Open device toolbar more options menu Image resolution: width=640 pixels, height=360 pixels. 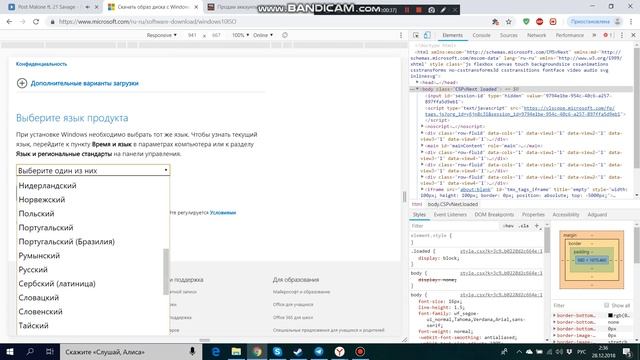click(x=401, y=36)
